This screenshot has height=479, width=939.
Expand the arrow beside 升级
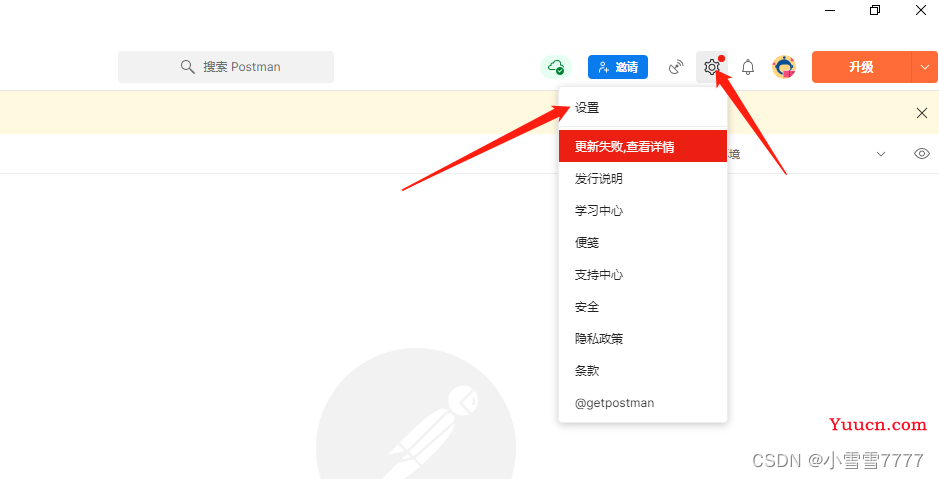[925, 67]
